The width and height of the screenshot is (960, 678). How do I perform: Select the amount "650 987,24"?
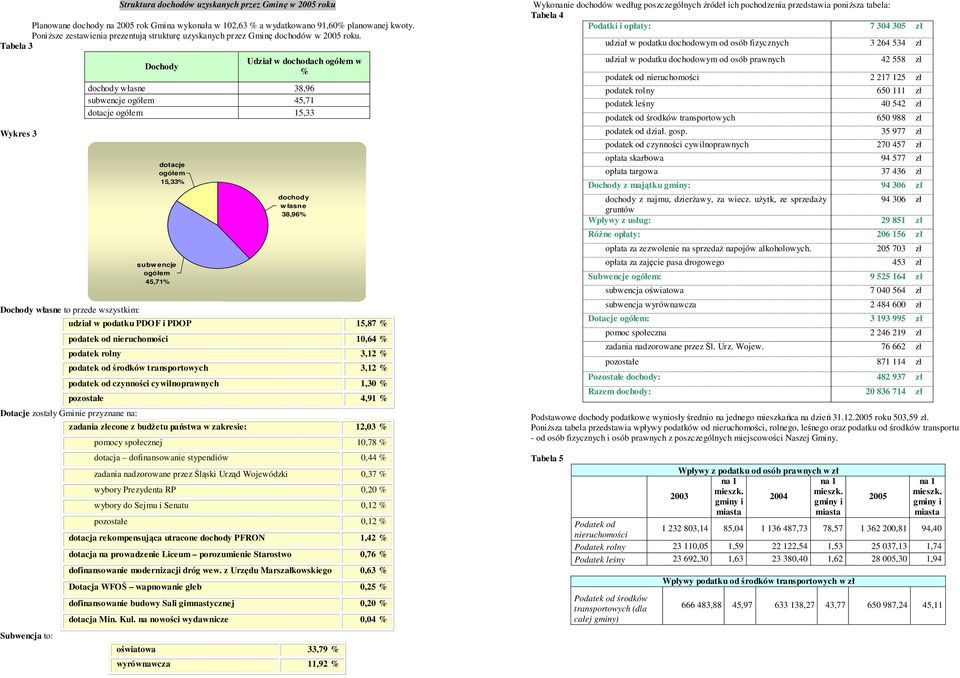887,605
